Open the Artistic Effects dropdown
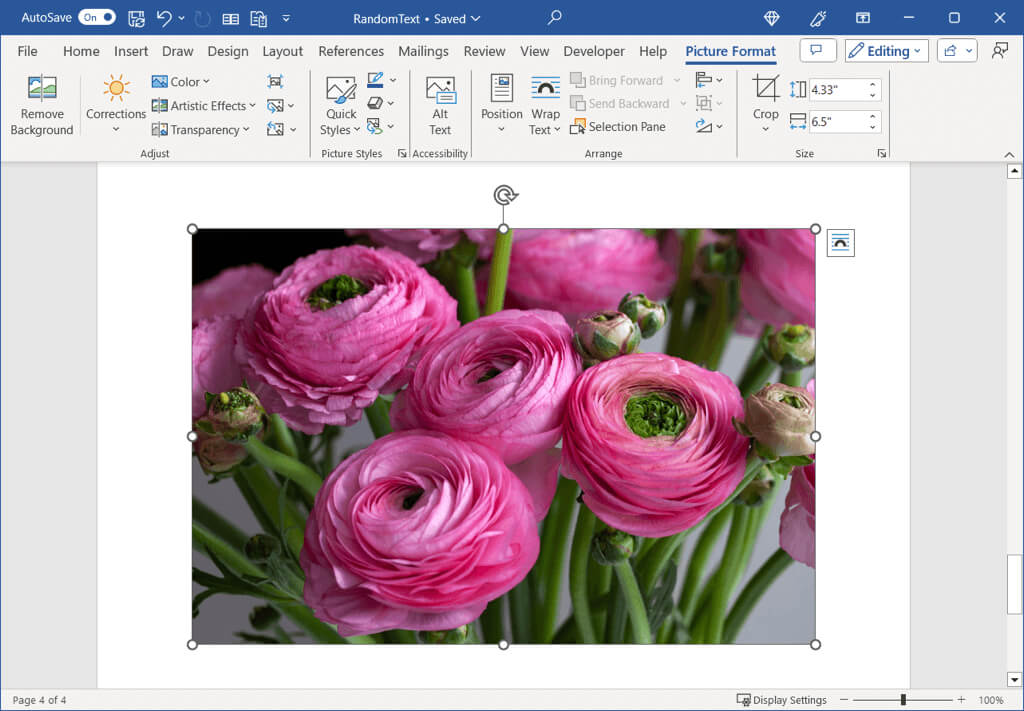 click(x=204, y=106)
